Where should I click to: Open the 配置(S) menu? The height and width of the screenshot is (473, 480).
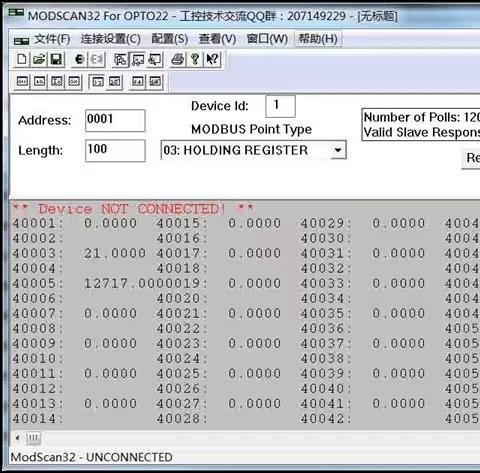coord(170,39)
